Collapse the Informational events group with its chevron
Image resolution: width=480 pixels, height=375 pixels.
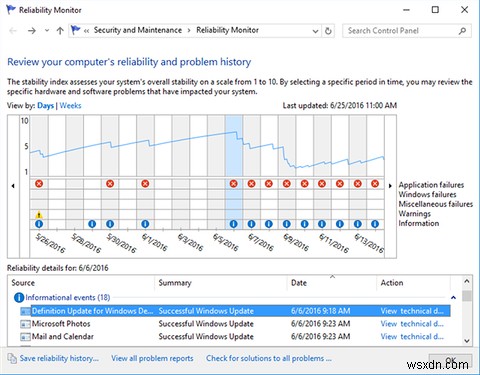click(x=453, y=297)
